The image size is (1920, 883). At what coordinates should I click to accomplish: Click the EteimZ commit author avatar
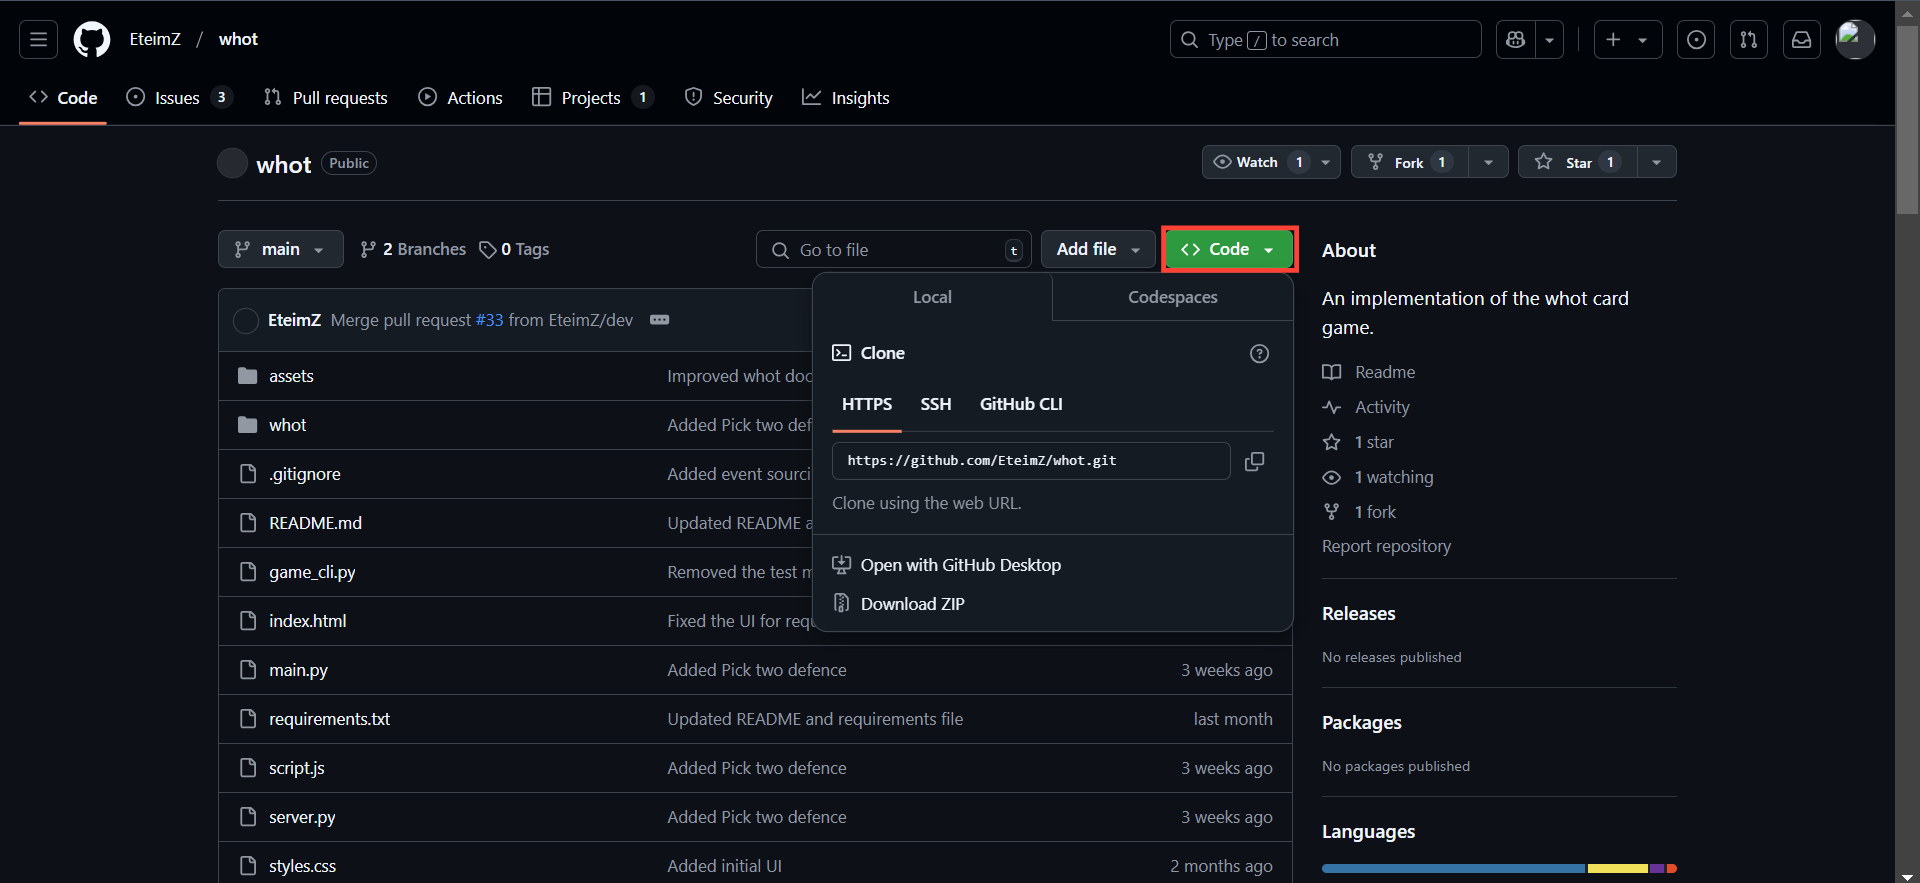click(246, 320)
